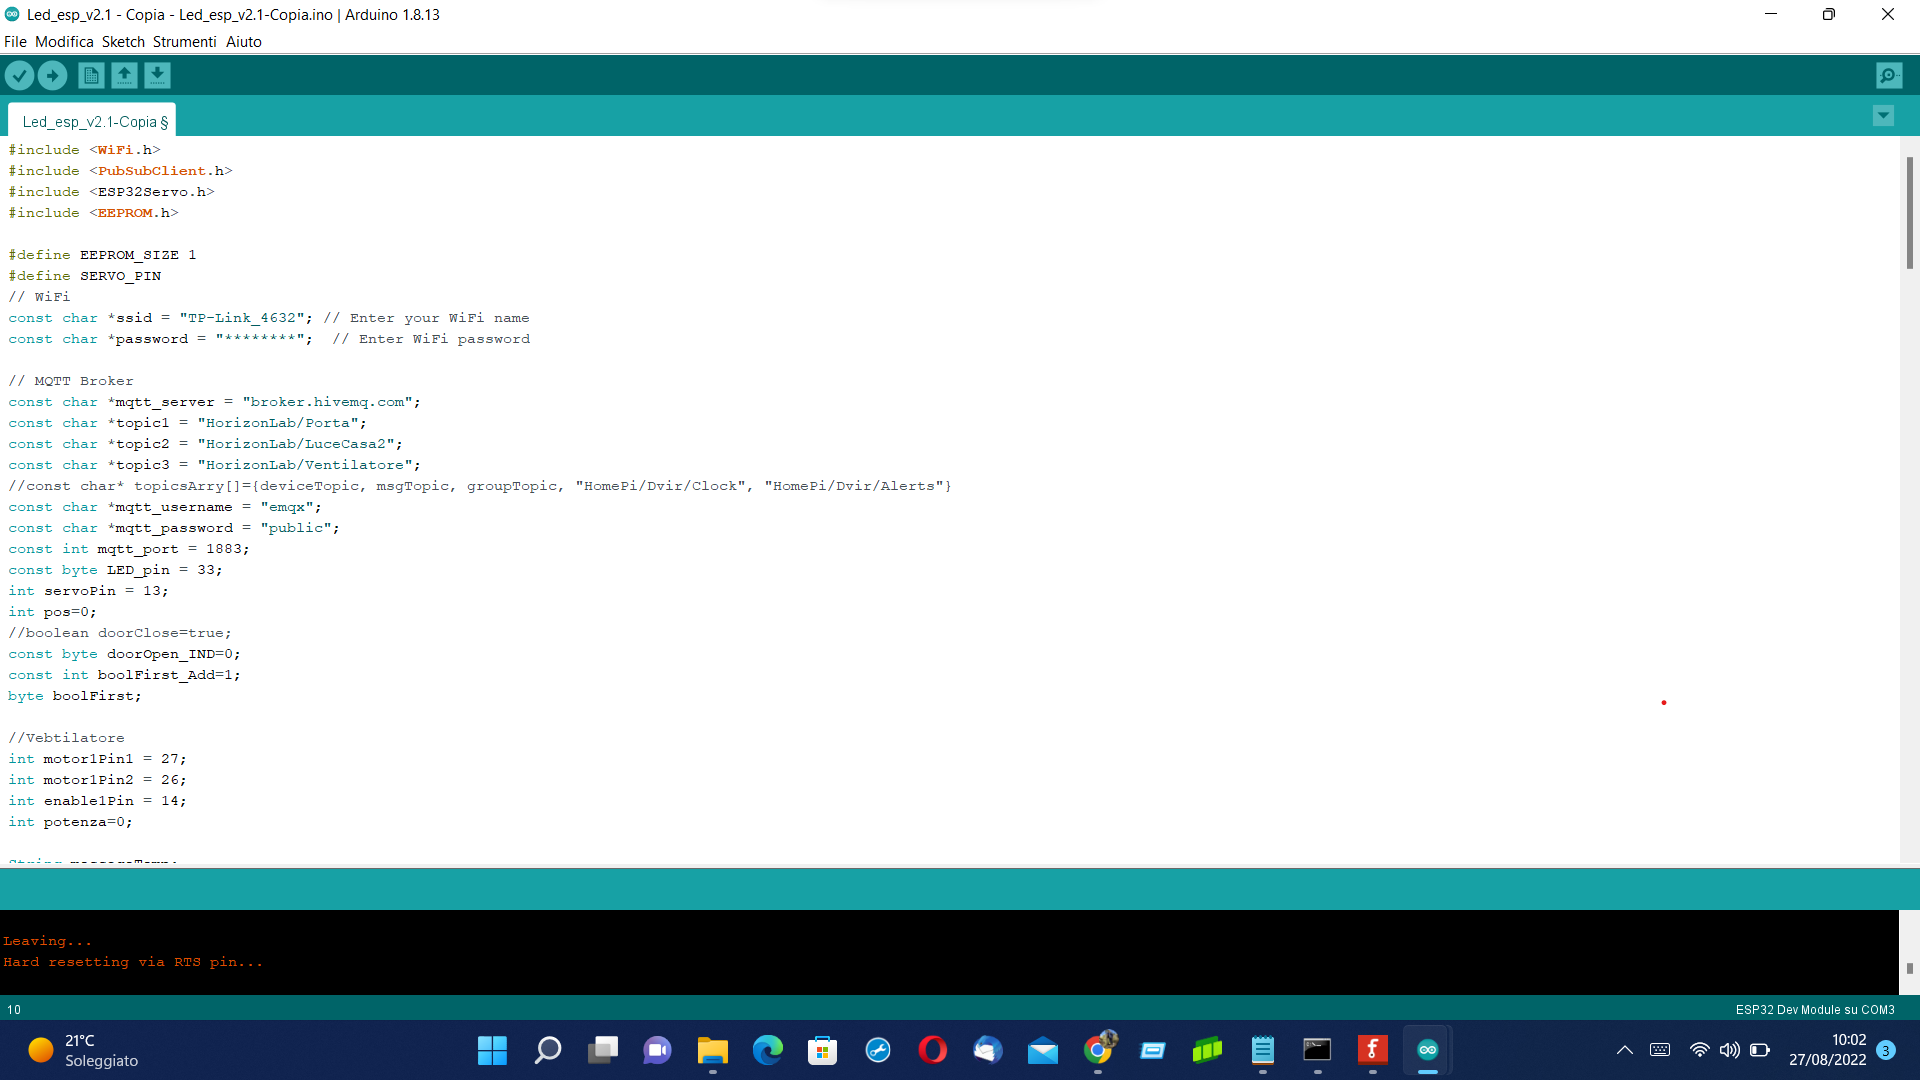
Task: Click the Save sketch down-arrow icon
Action: [x=157, y=75]
